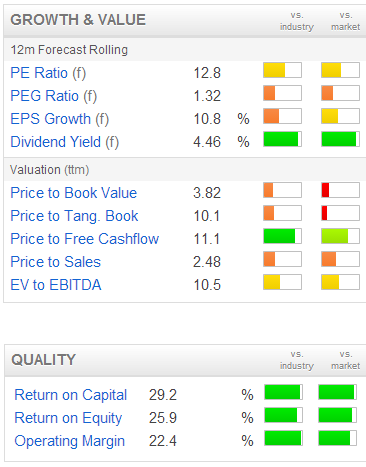
Task: Open the Price to Sales link
Action: click(56, 262)
